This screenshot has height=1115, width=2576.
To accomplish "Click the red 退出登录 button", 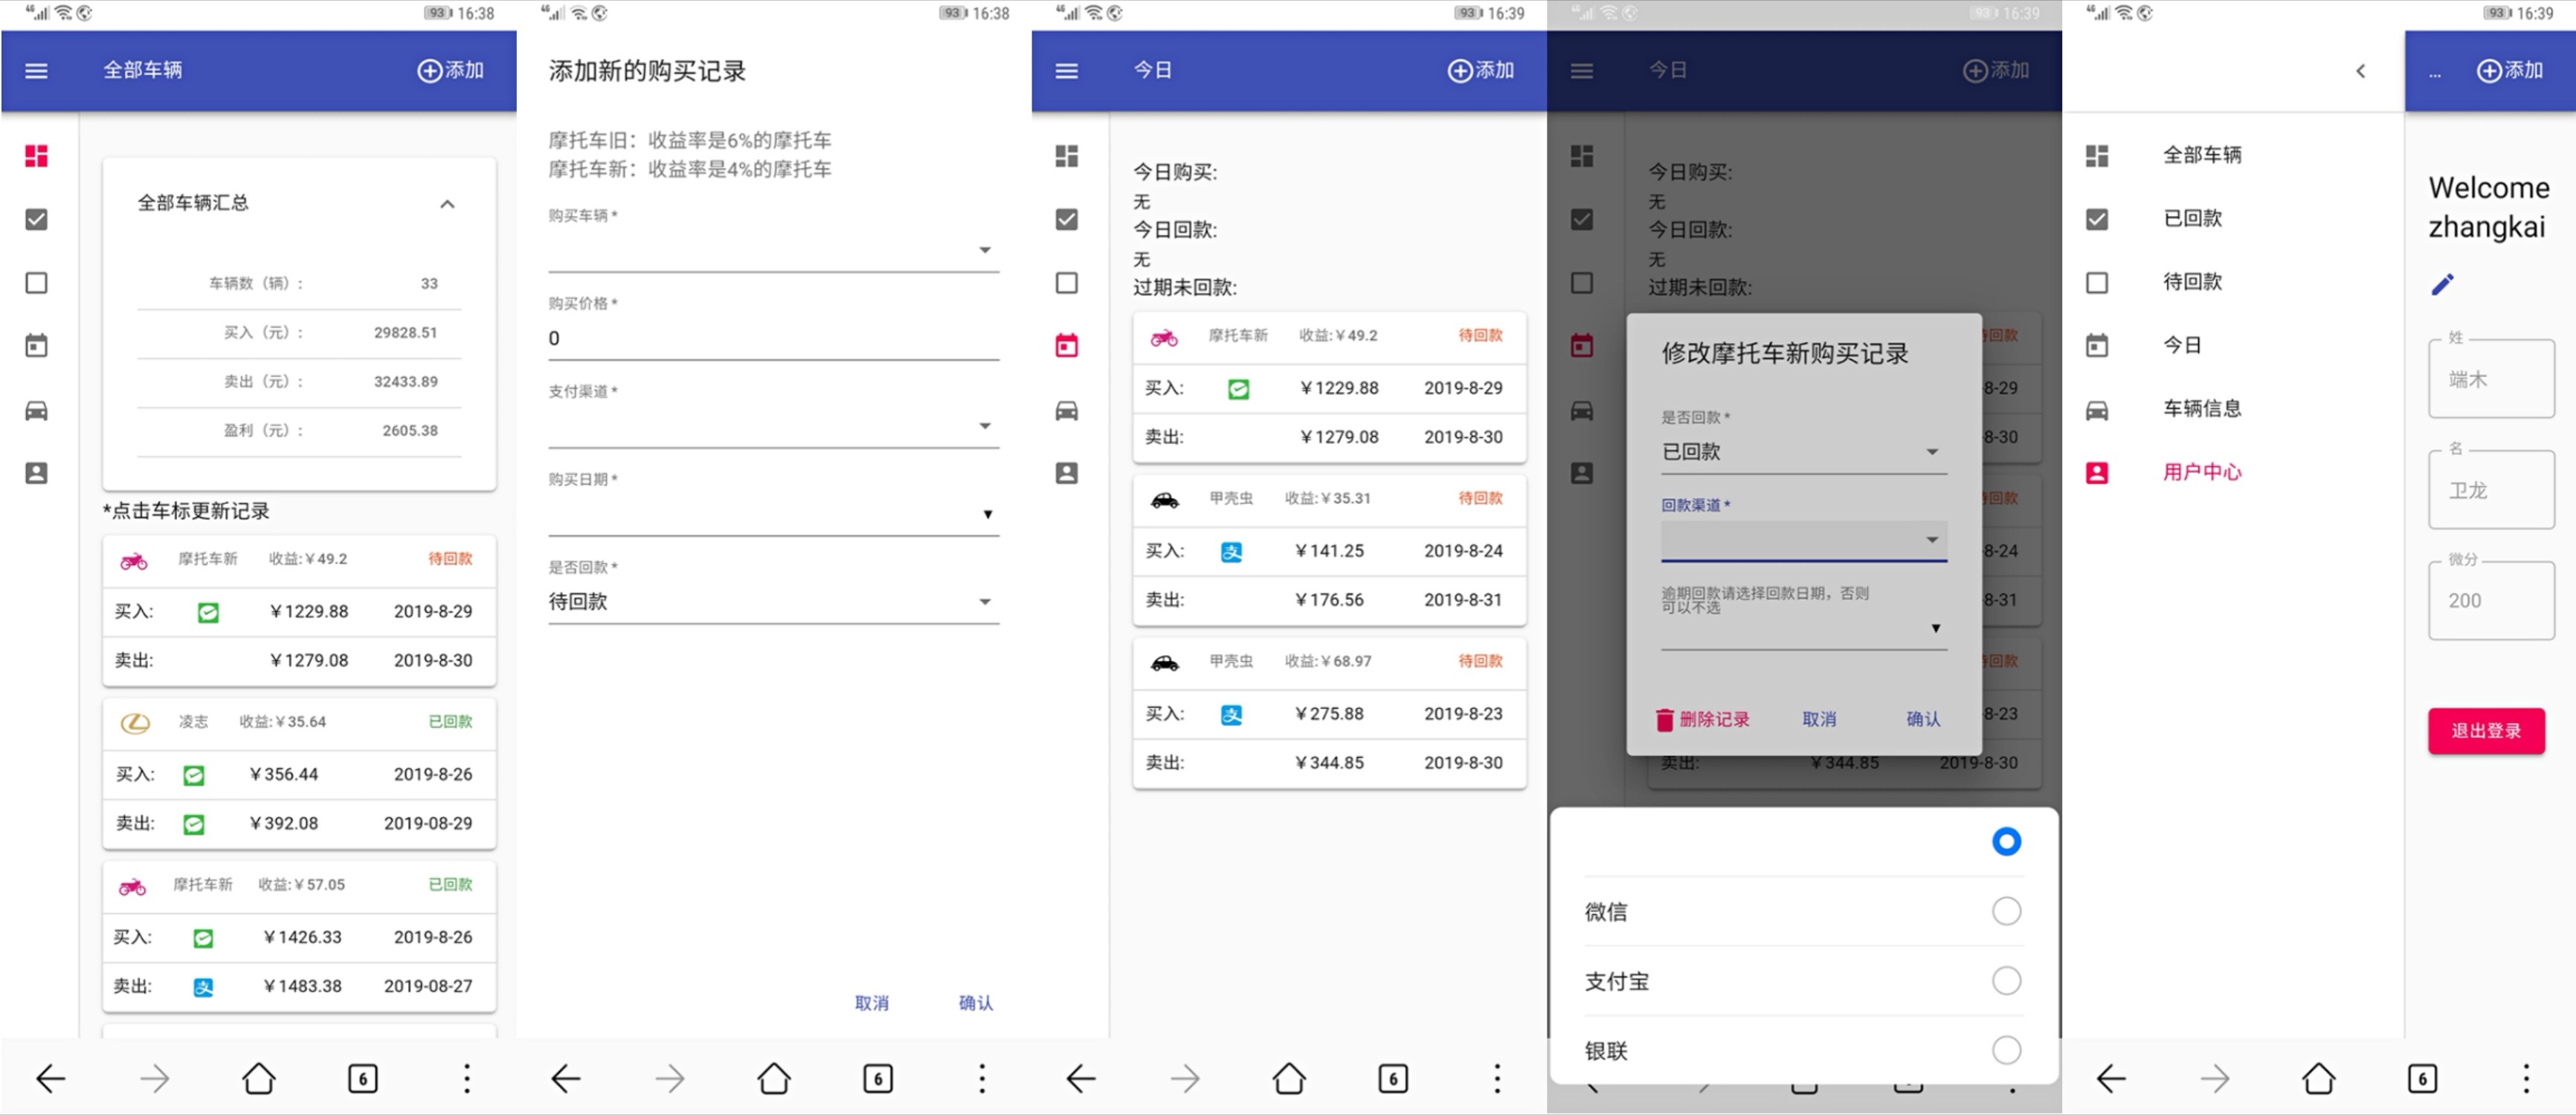I will point(2486,731).
